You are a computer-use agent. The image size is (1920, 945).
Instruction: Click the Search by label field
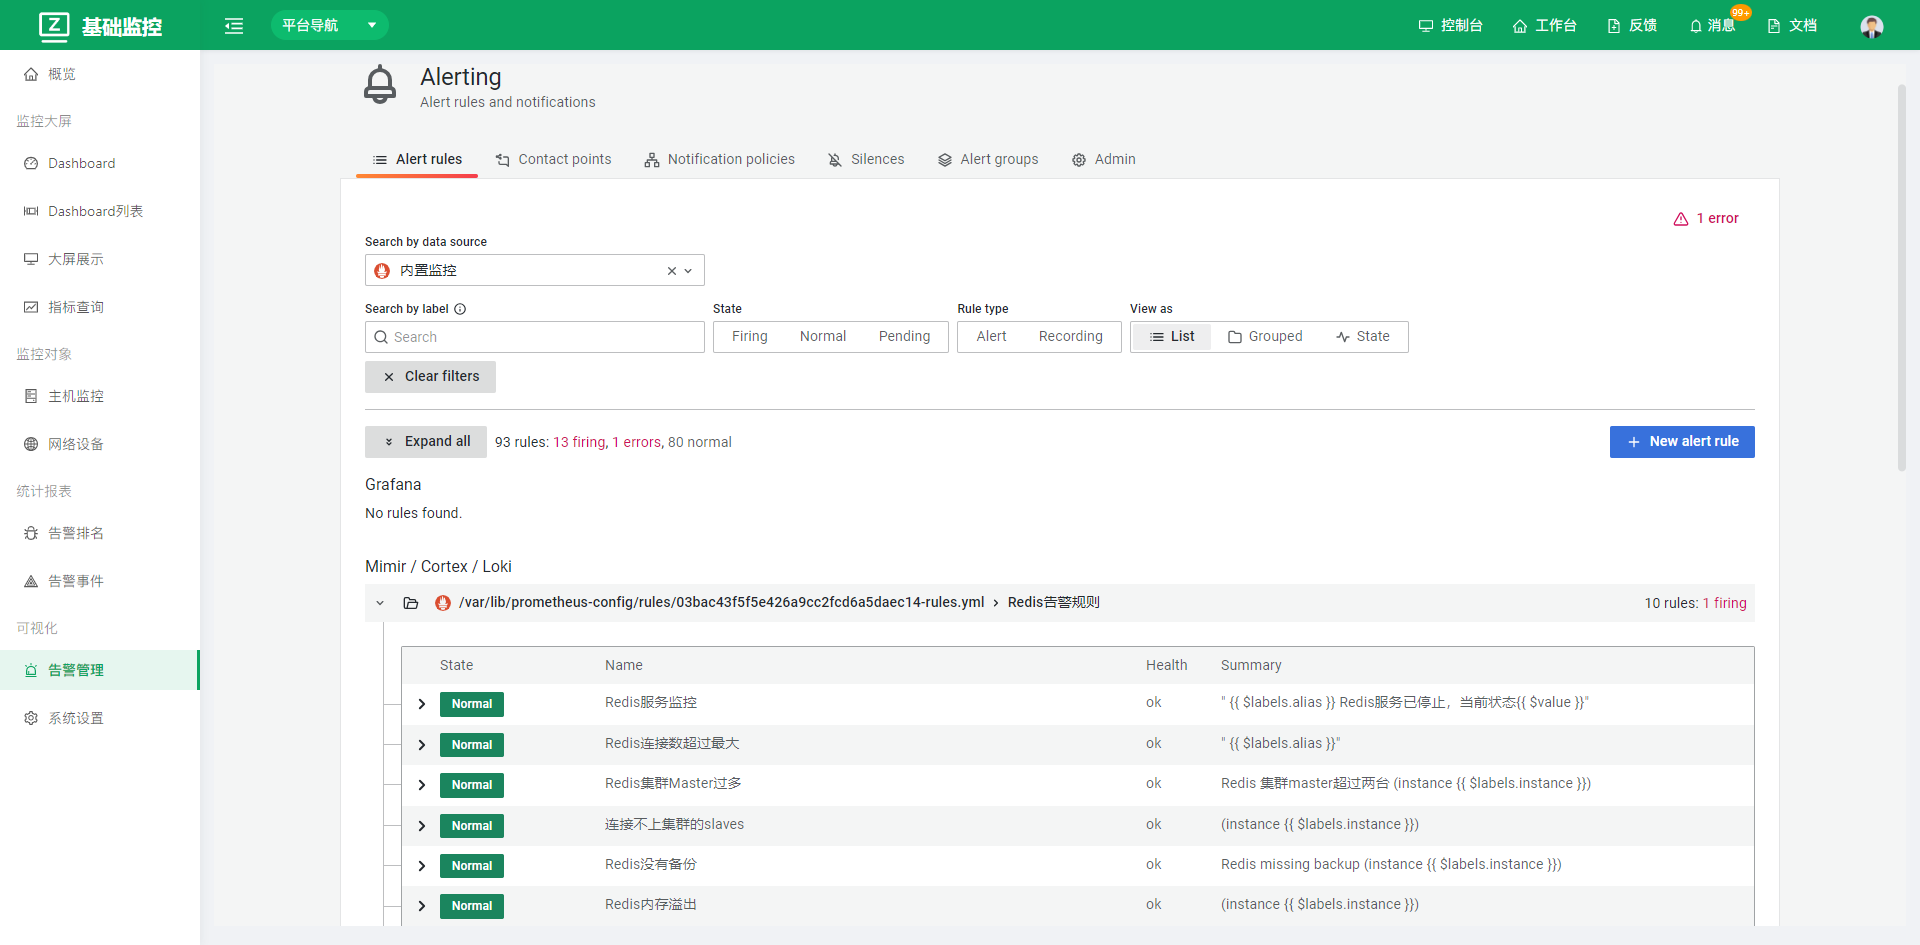(x=535, y=337)
